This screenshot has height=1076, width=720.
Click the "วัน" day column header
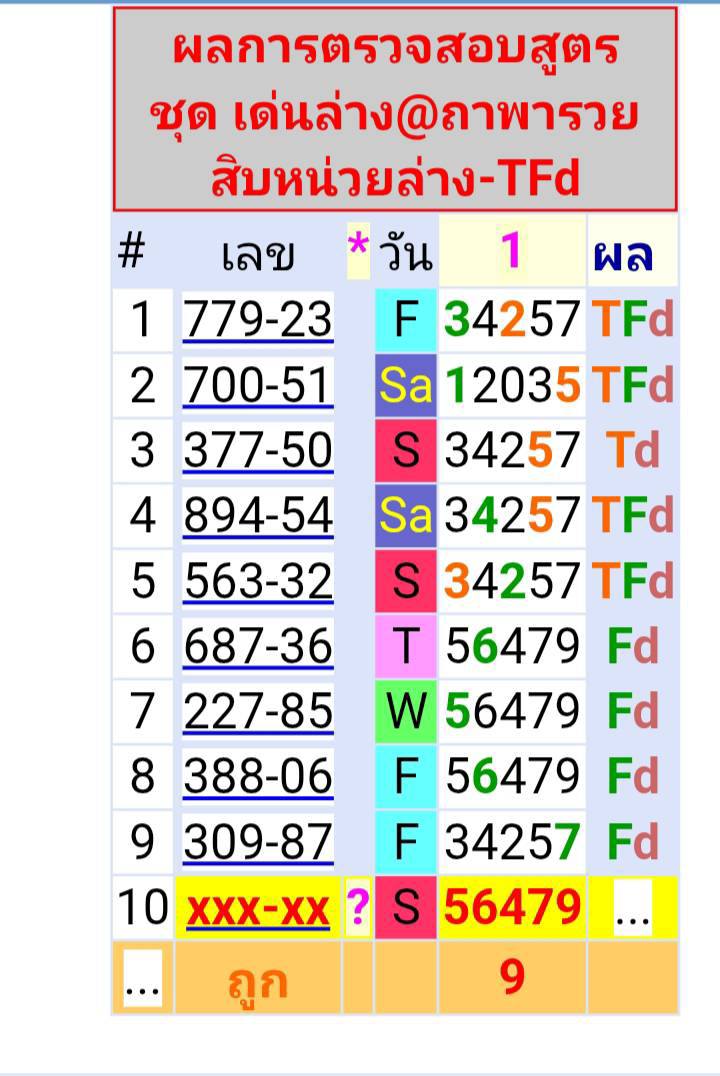click(x=405, y=254)
